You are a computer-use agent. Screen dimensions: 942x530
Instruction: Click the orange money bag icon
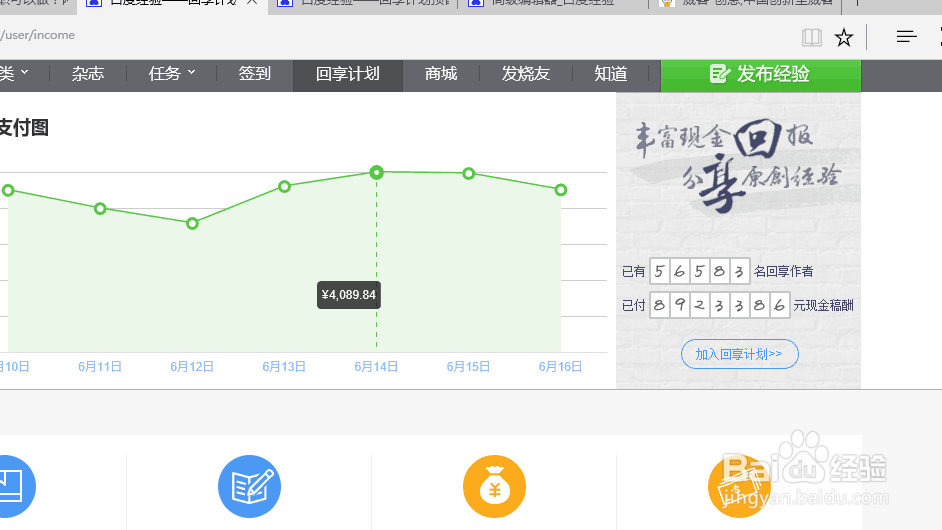pos(494,486)
